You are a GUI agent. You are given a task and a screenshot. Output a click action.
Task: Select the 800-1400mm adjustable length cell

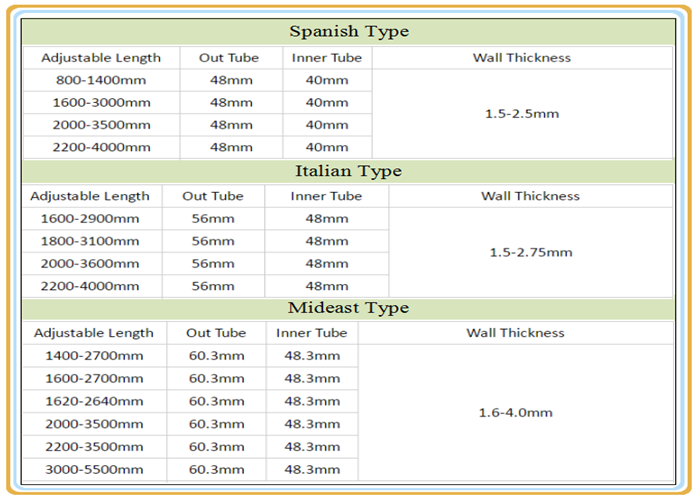pos(101,80)
